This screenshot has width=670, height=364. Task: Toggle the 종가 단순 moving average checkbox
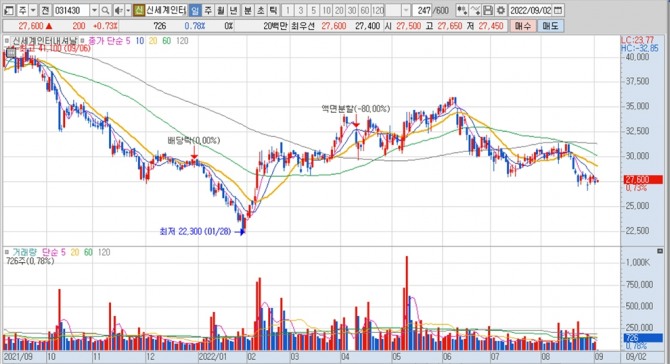[82, 41]
